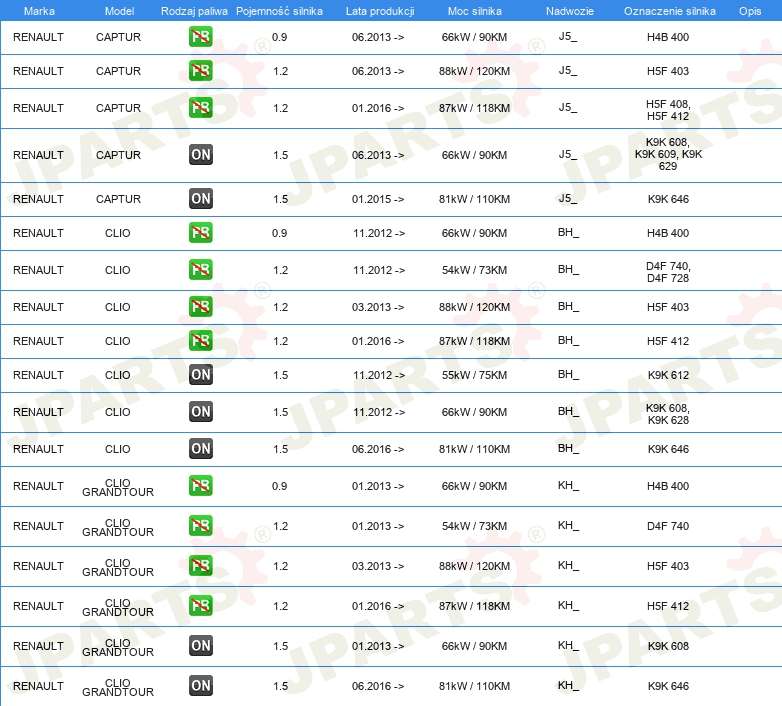The image size is (782, 706).
Task: Click the 03.2013 -> date in Clio BH_ row
Action: coord(378,307)
